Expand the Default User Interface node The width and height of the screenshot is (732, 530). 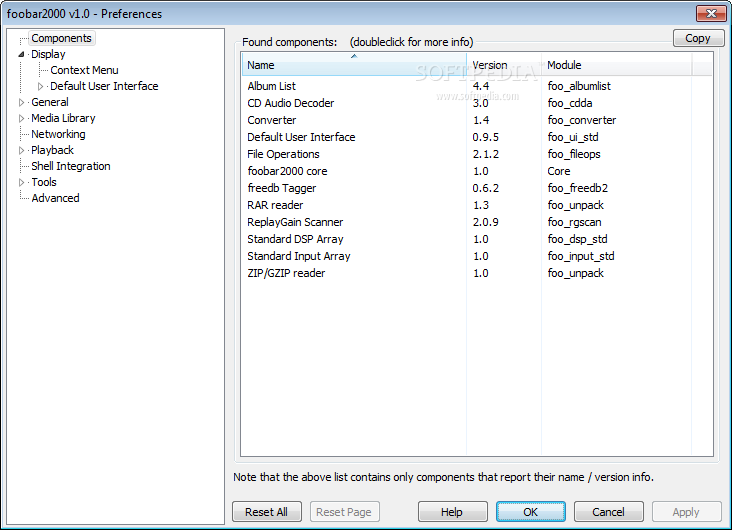(x=40, y=86)
